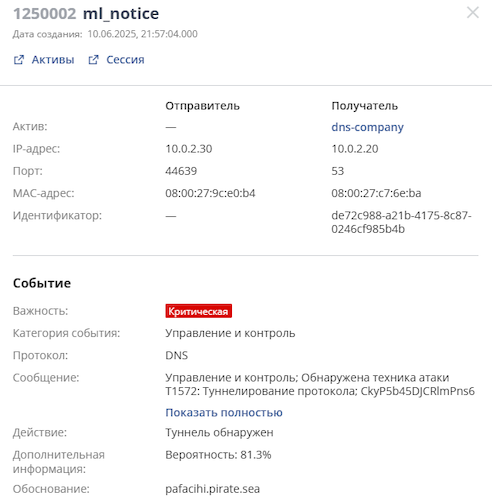Click event ID 1250002 in header
The height and width of the screenshot is (500, 492).
[x=45, y=14]
